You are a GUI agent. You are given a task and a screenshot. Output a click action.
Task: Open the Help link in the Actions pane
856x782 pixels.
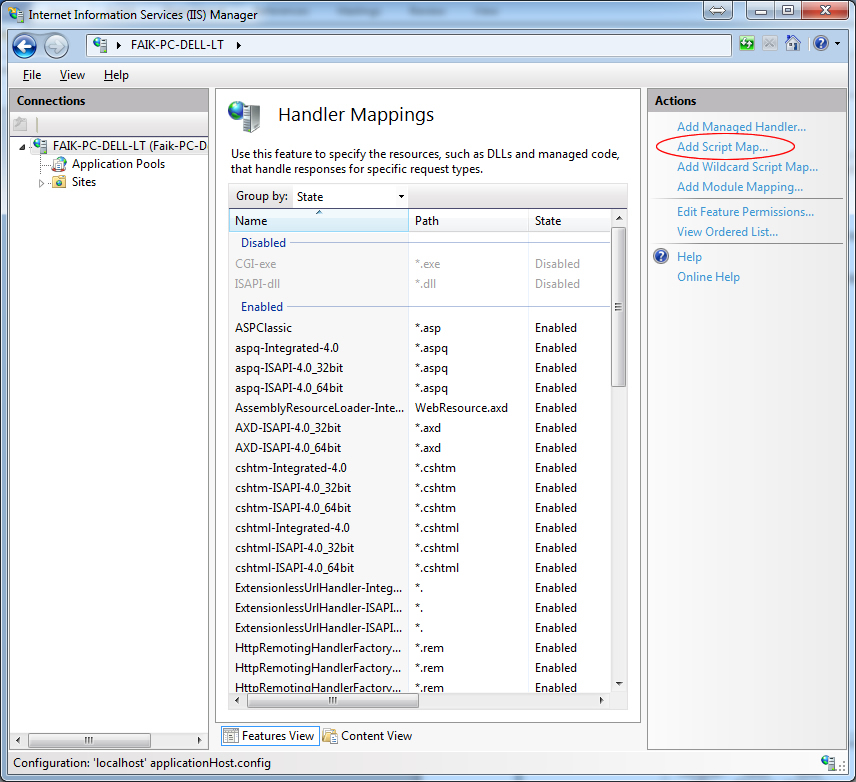pos(689,257)
